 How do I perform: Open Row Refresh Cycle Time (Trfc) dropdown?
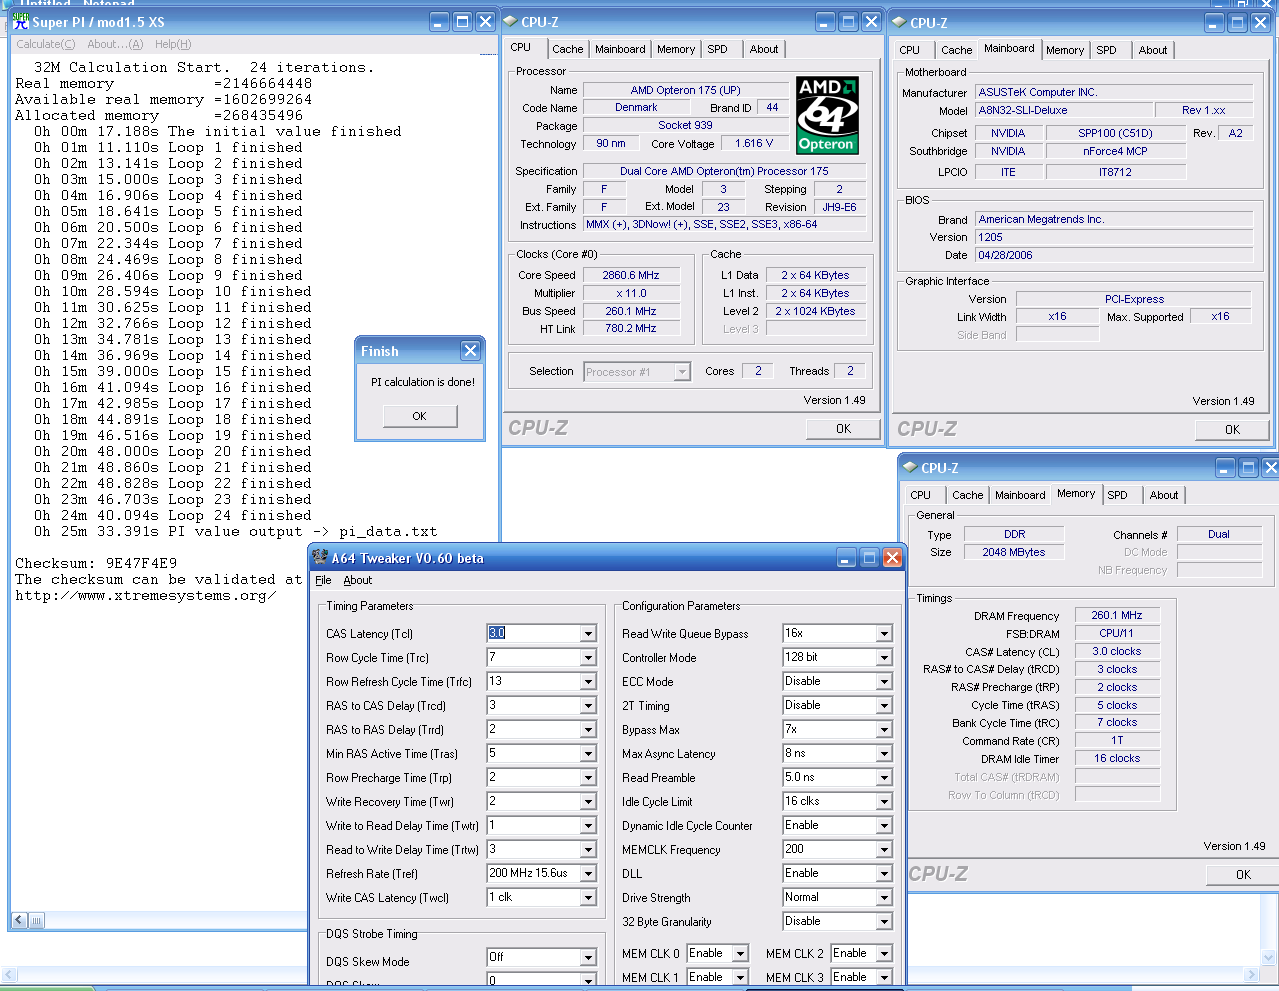click(x=588, y=681)
